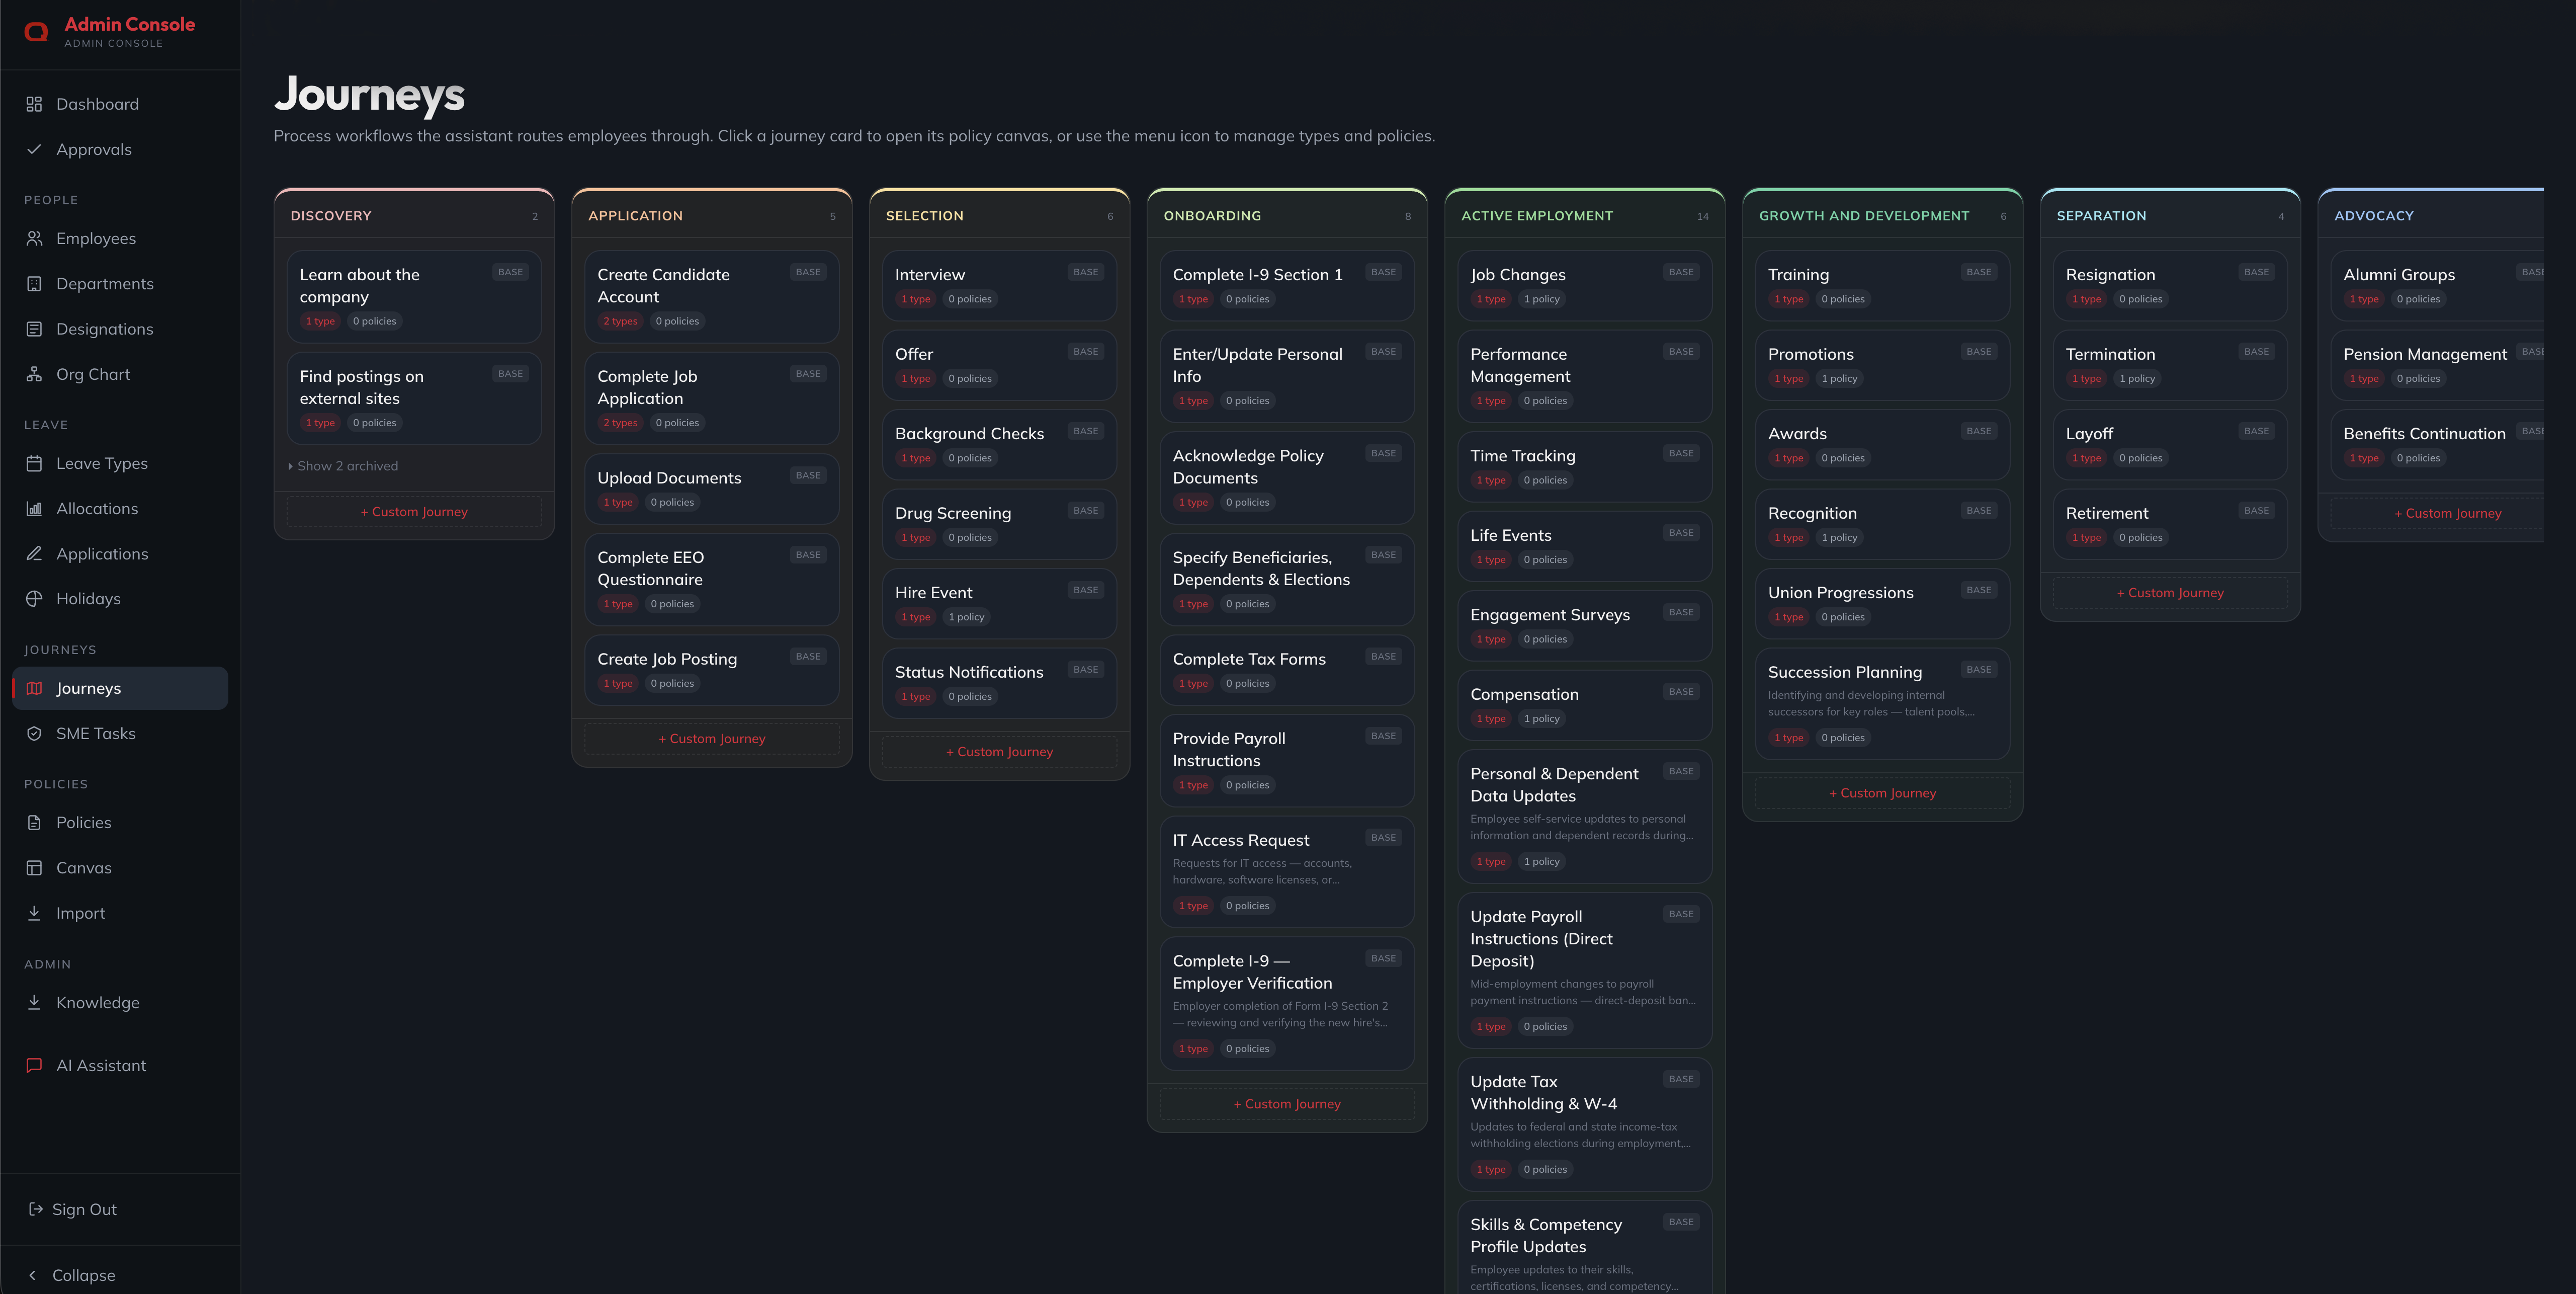
Task: Add Custom Journey to Application column
Action: click(712, 739)
